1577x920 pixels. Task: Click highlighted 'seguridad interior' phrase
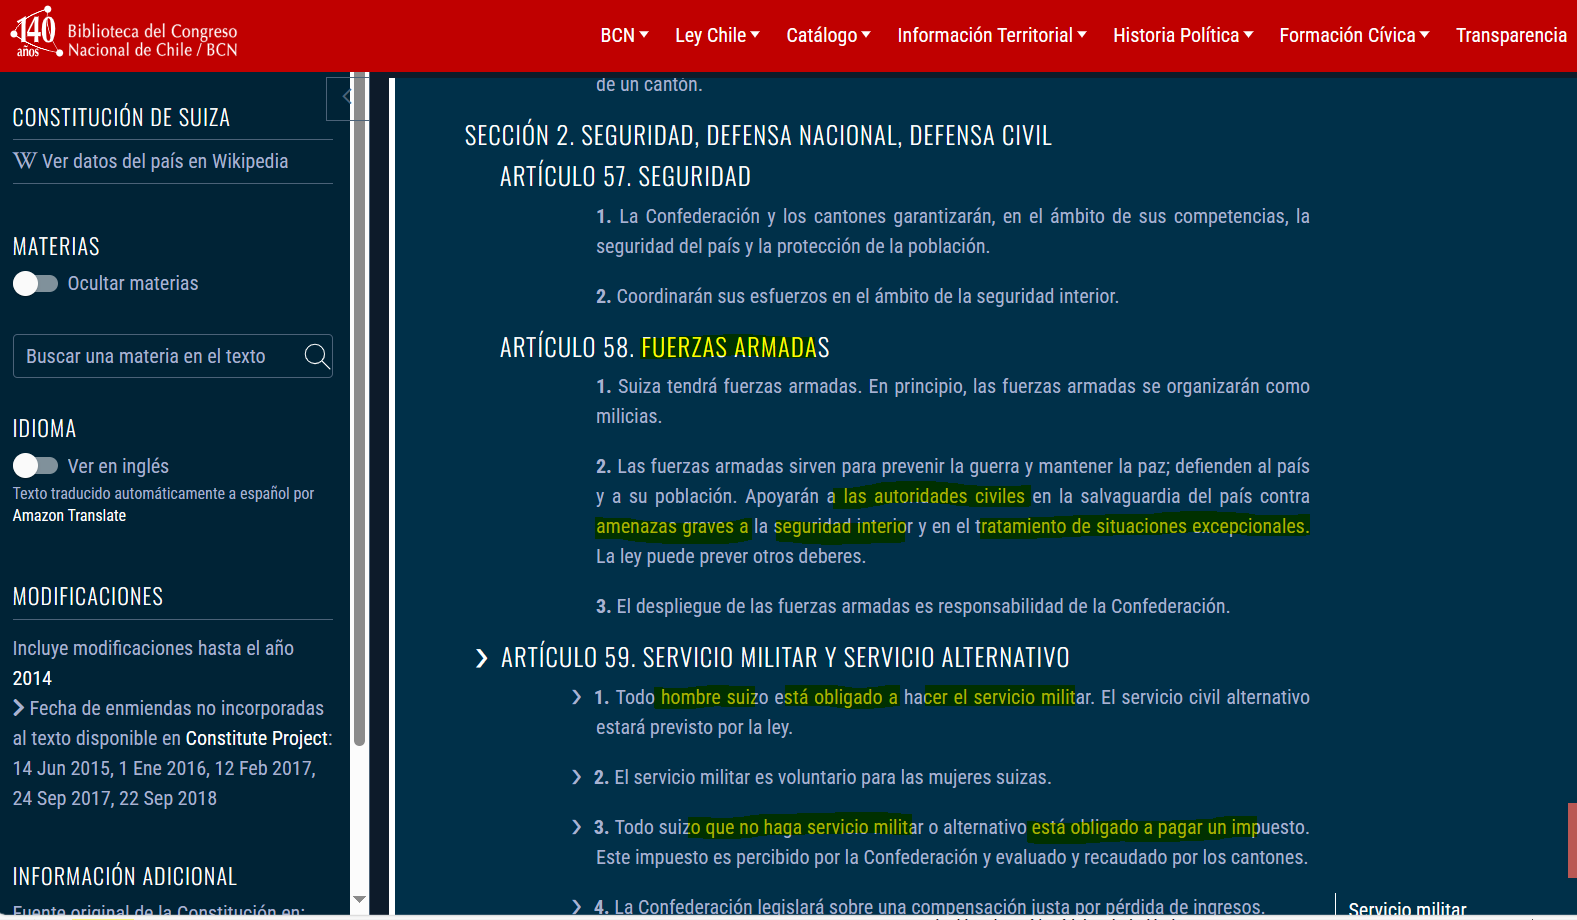pos(843,526)
